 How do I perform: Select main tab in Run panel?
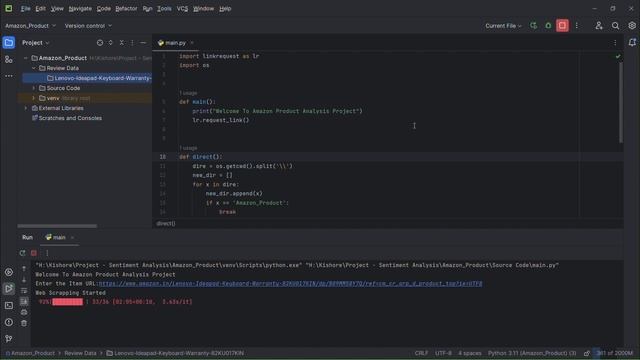tap(59, 237)
